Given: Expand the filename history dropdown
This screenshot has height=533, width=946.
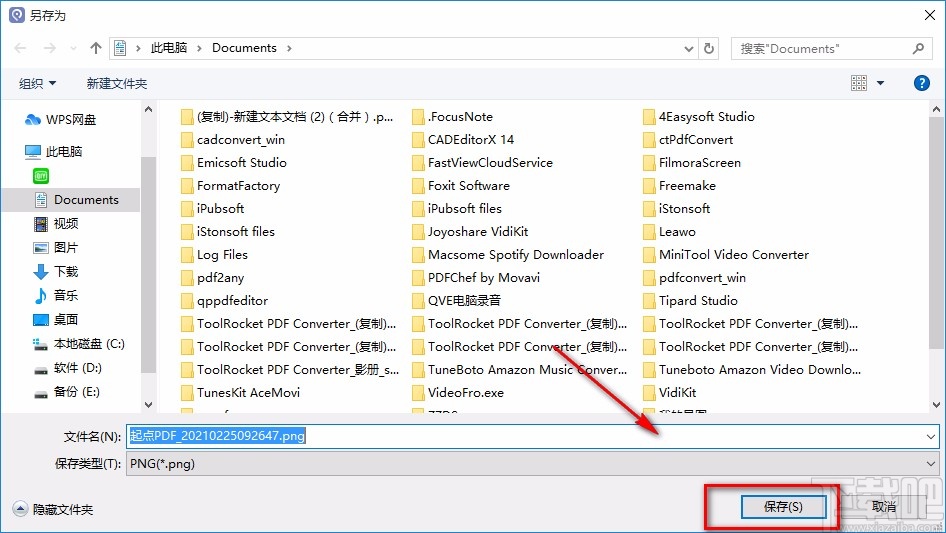Looking at the screenshot, I should 931,436.
